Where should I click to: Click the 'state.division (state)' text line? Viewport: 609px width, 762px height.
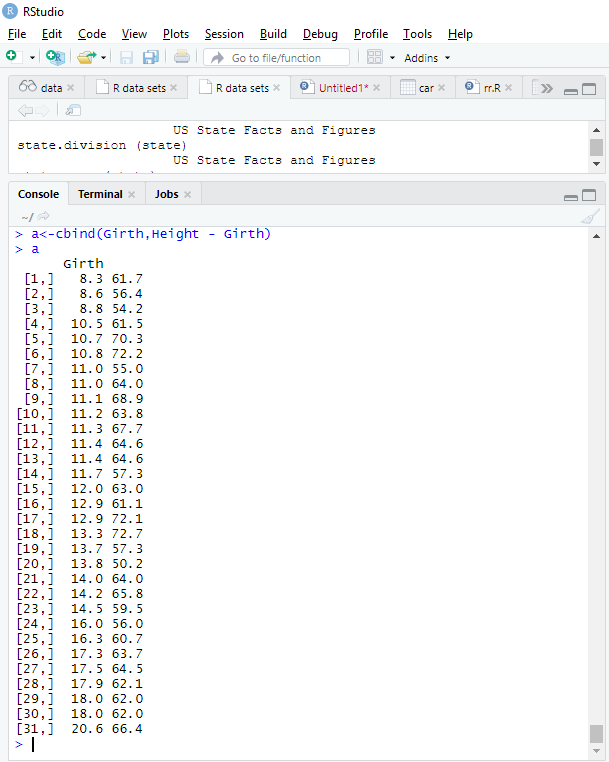(102, 145)
